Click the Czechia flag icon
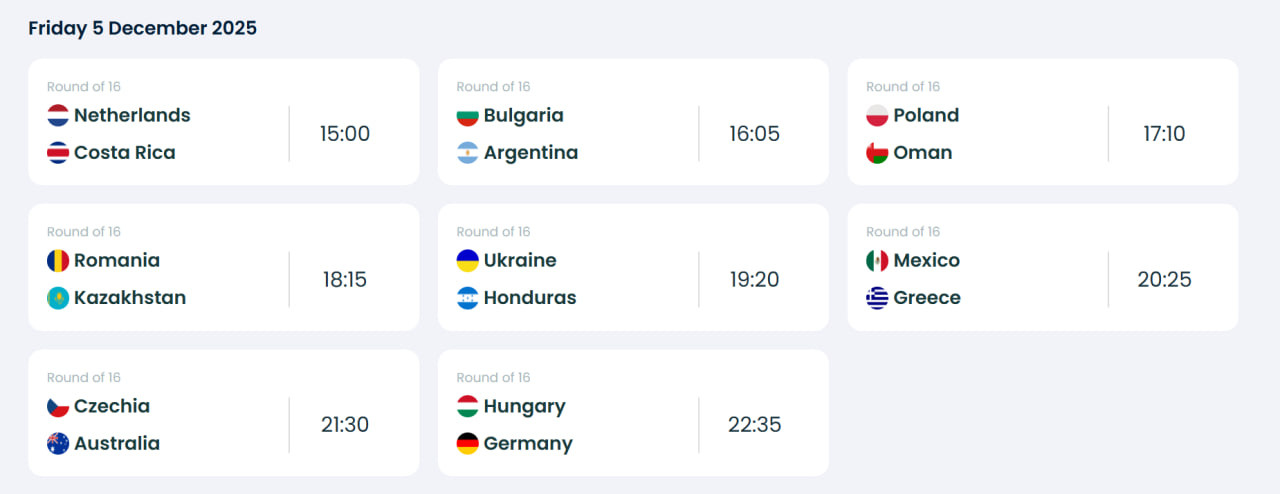 pyautogui.click(x=58, y=407)
